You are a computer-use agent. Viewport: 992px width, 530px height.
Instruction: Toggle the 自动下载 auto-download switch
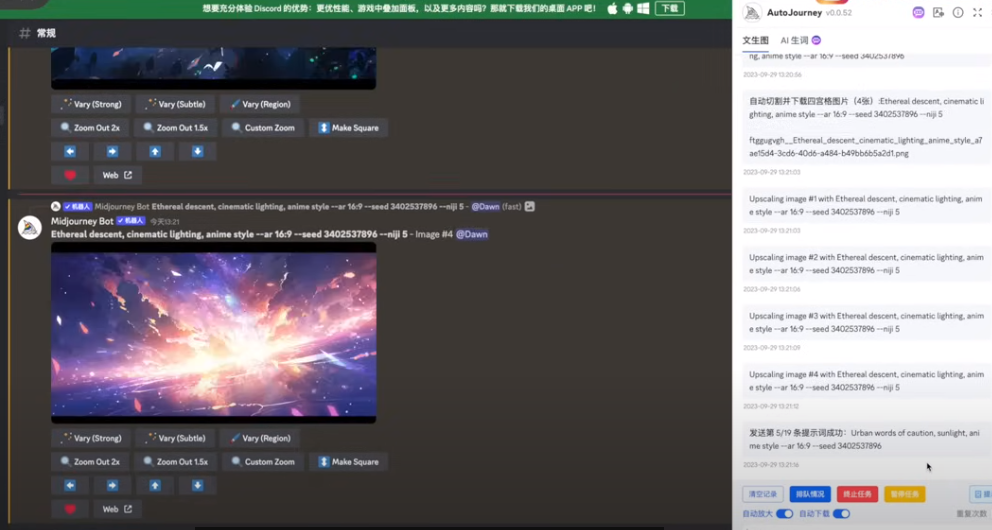click(841, 514)
